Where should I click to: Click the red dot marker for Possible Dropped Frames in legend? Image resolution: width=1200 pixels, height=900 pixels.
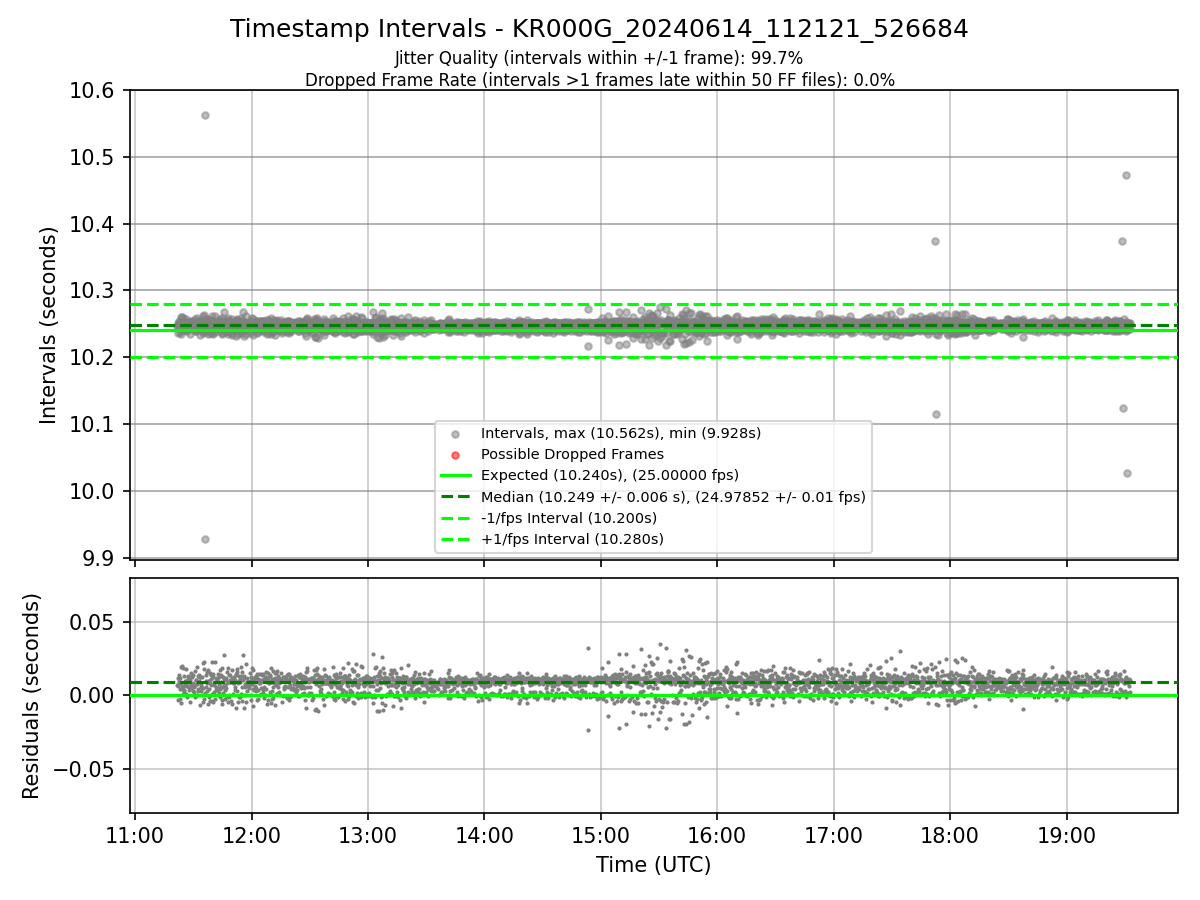(456, 455)
